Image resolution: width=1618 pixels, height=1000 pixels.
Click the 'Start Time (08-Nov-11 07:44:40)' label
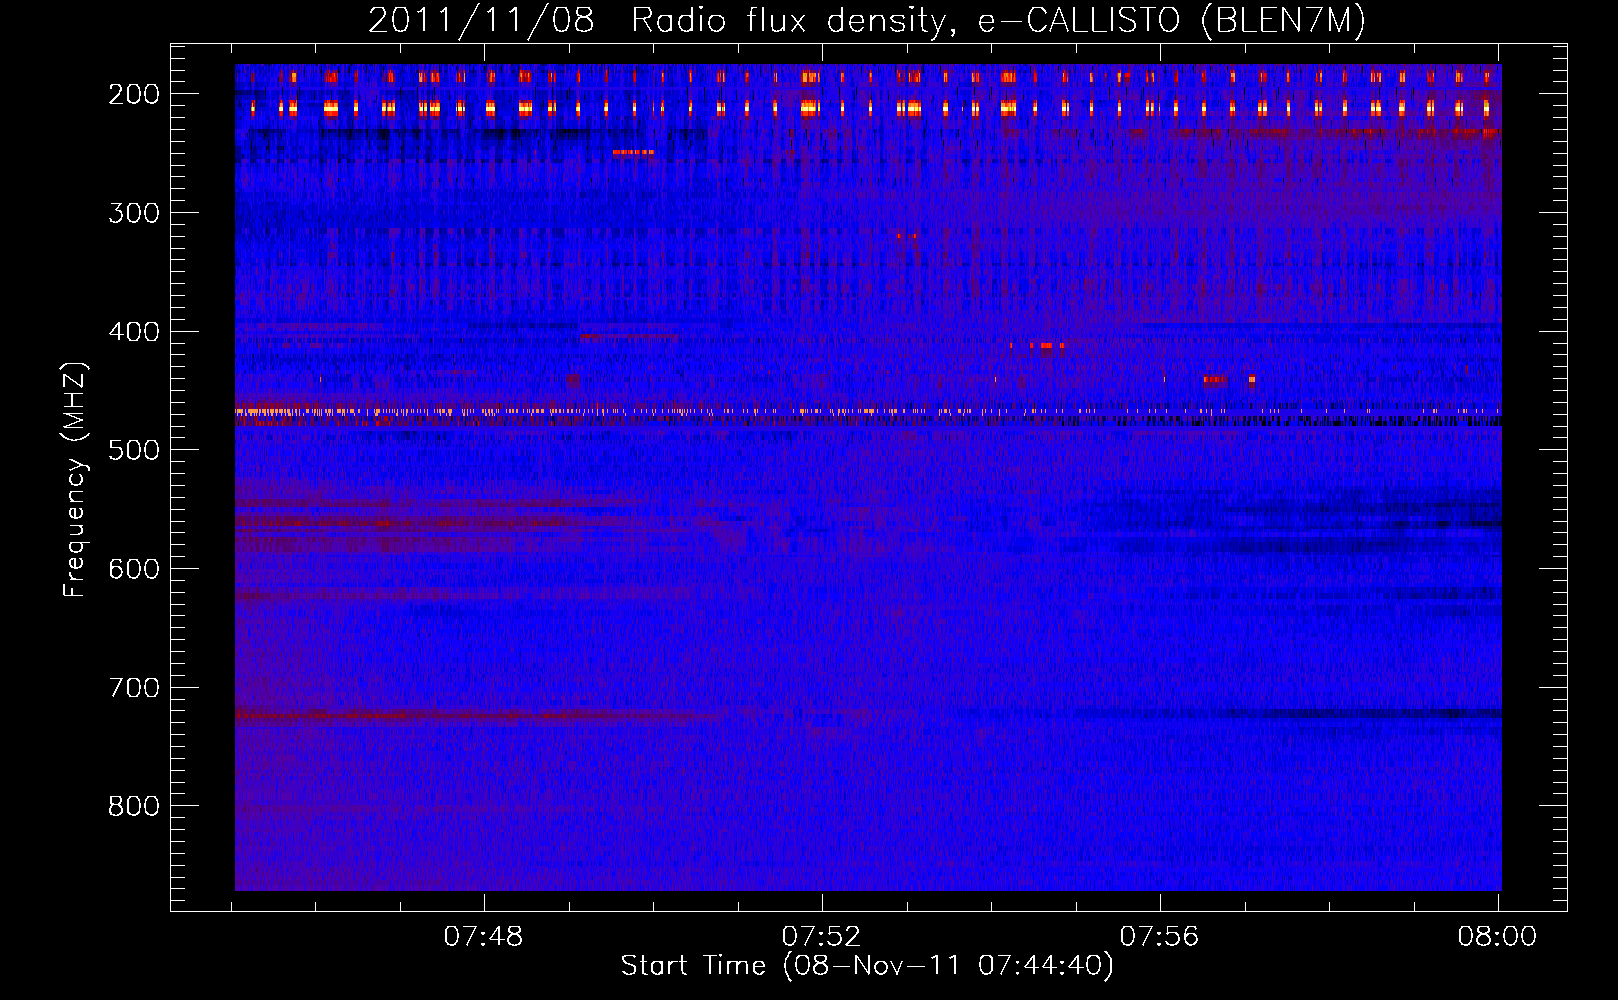click(867, 966)
